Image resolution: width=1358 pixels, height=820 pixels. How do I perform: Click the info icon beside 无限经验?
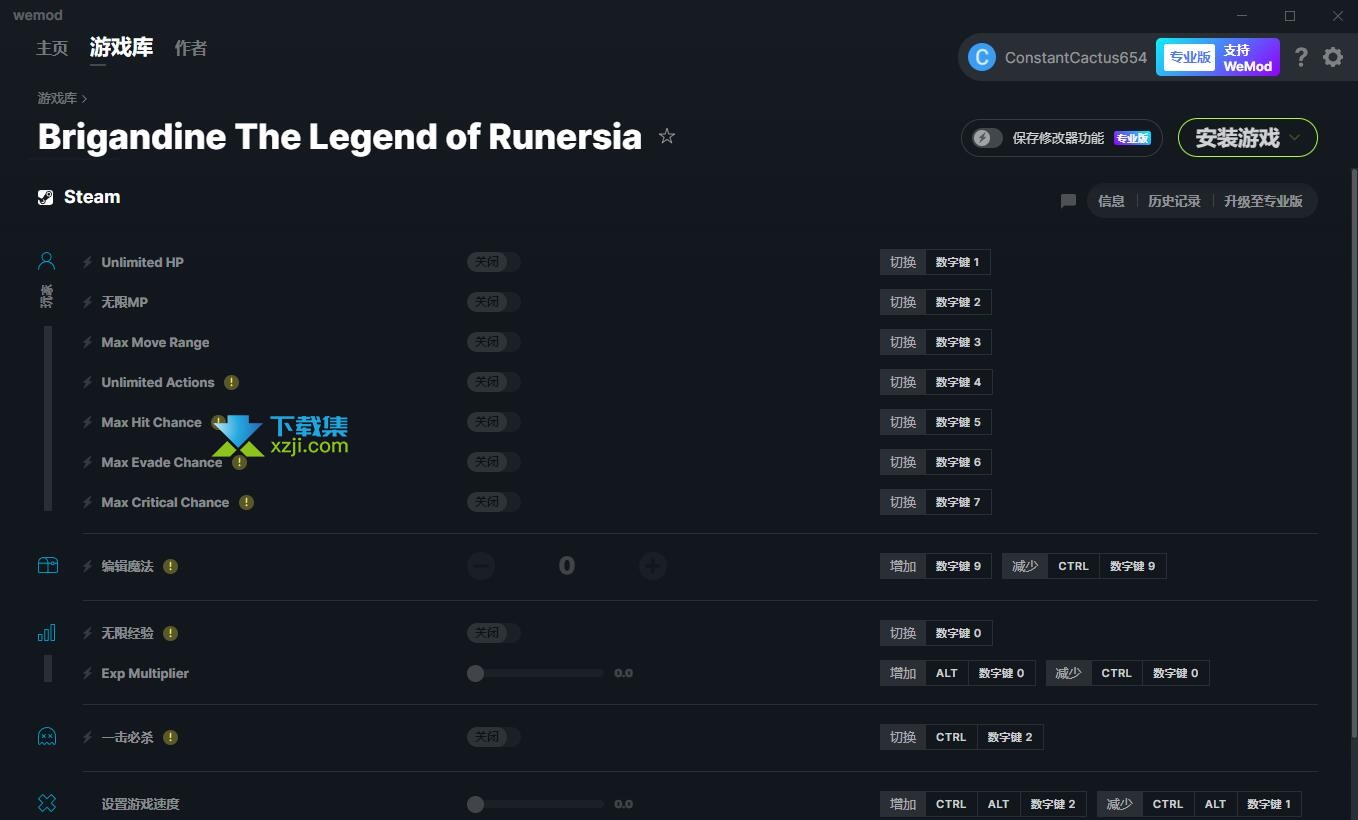(170, 633)
